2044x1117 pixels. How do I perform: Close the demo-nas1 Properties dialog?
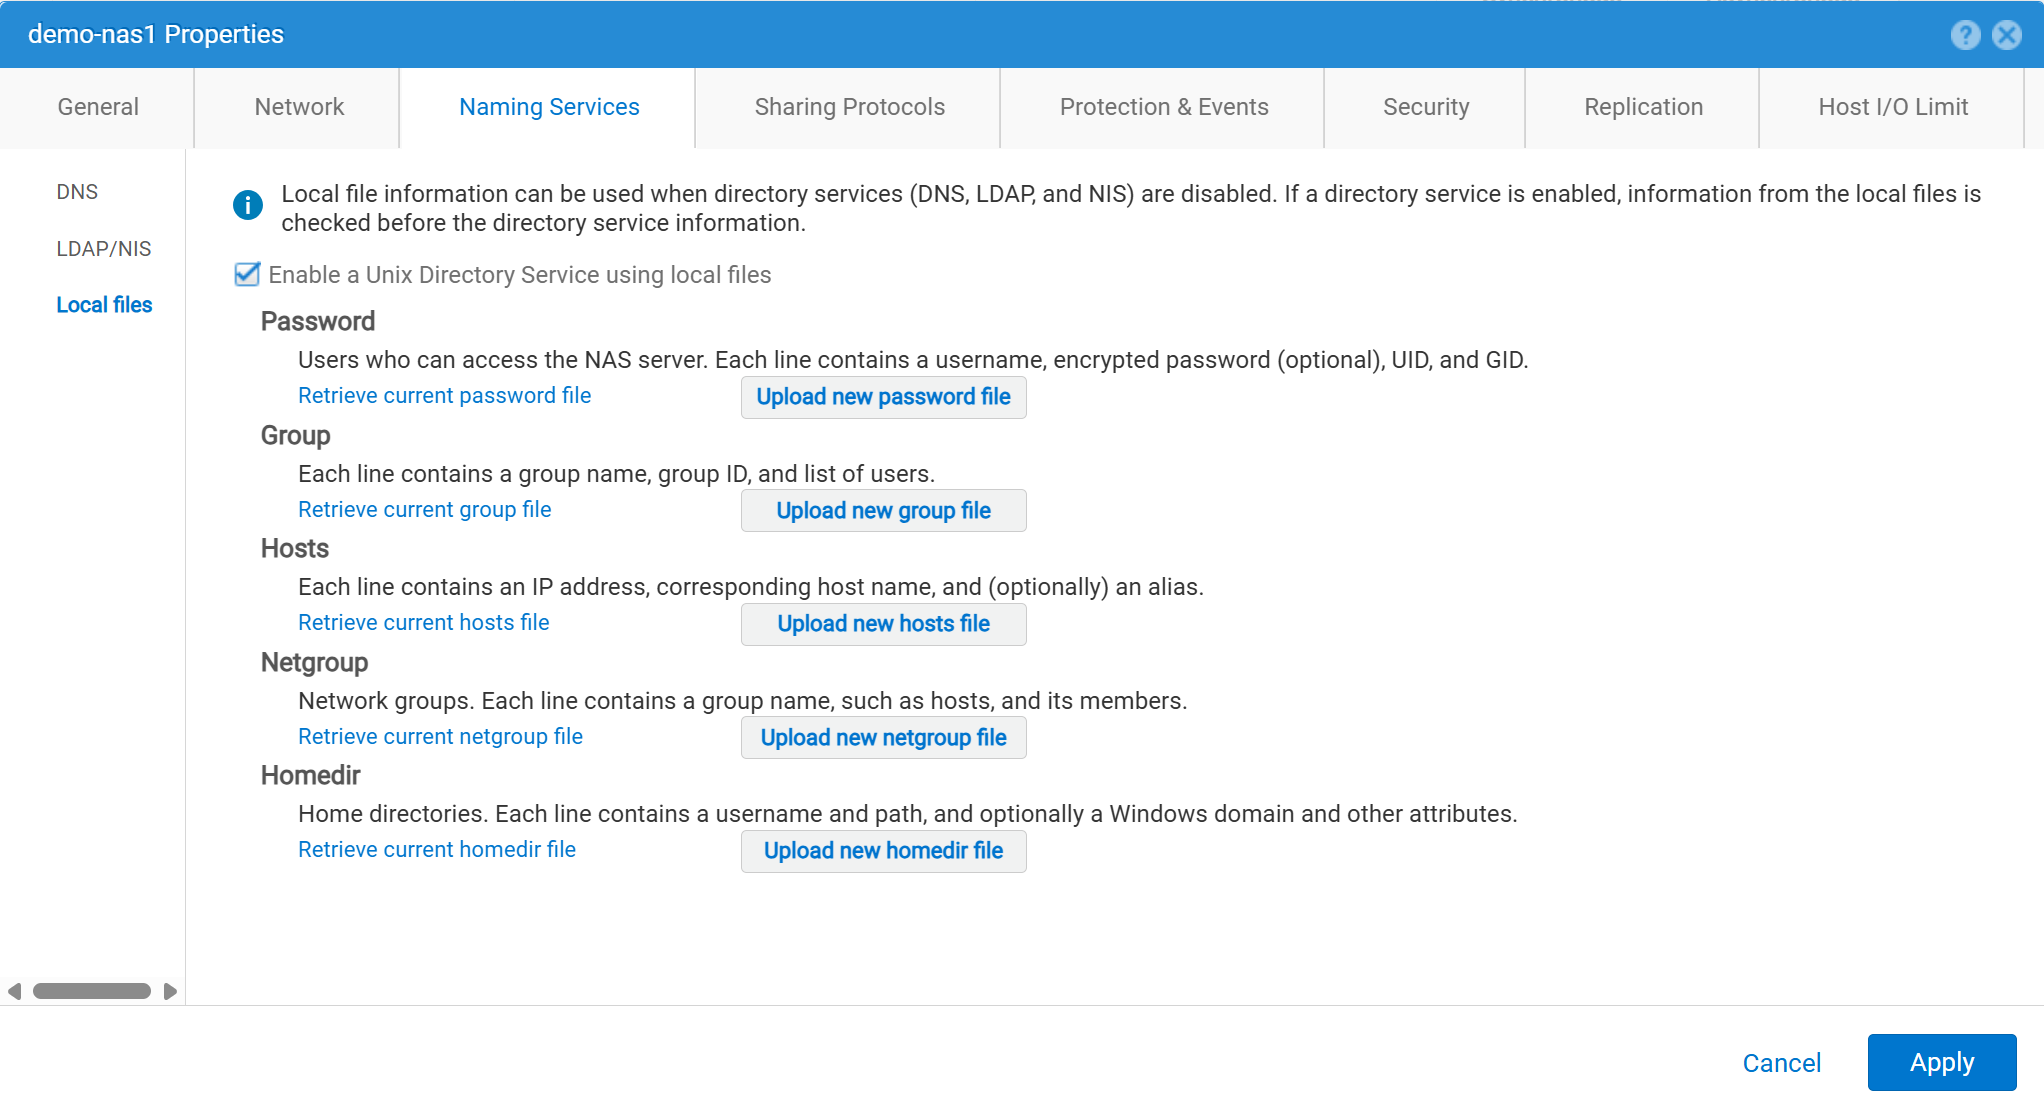[x=2006, y=35]
